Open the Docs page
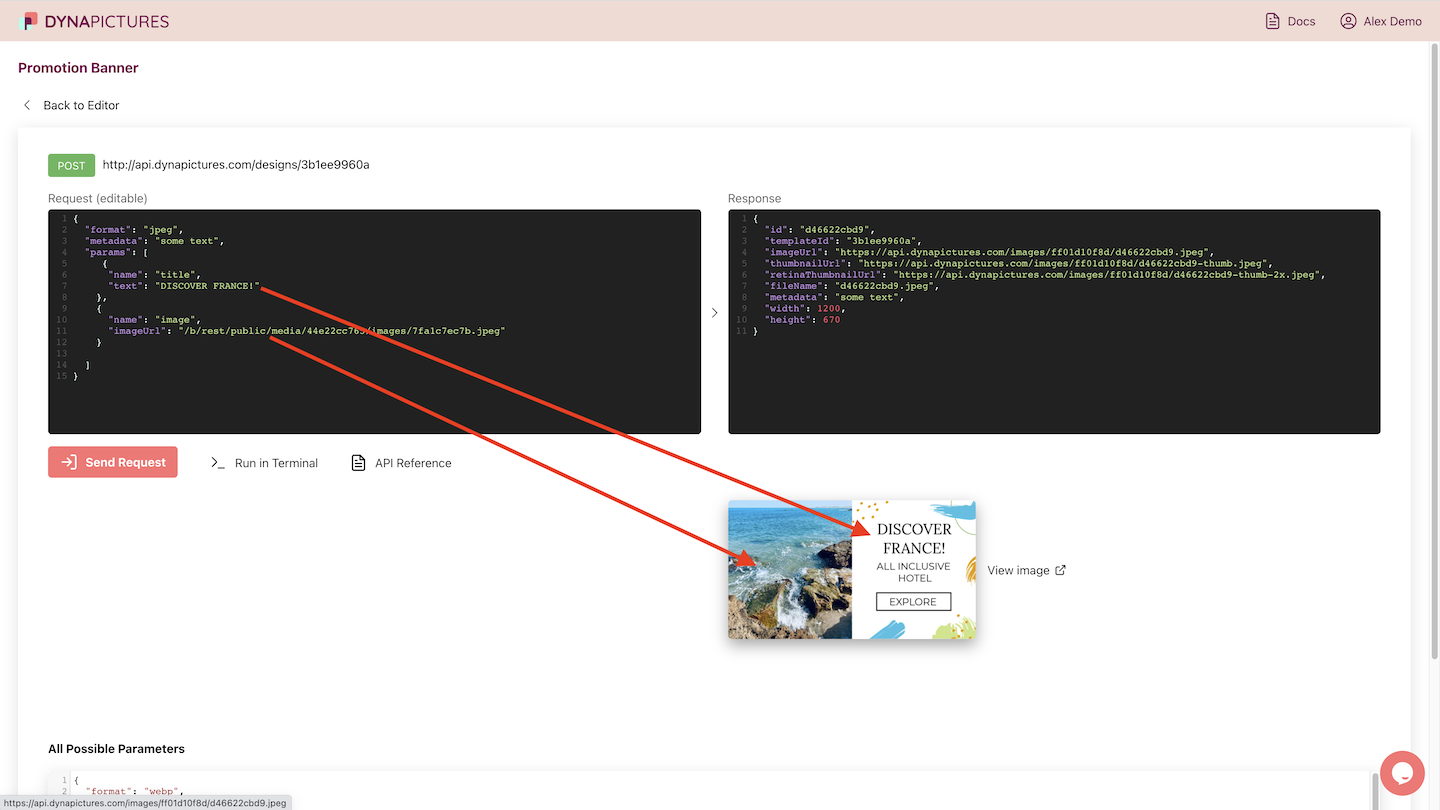The width and height of the screenshot is (1440, 810). (1301, 21)
